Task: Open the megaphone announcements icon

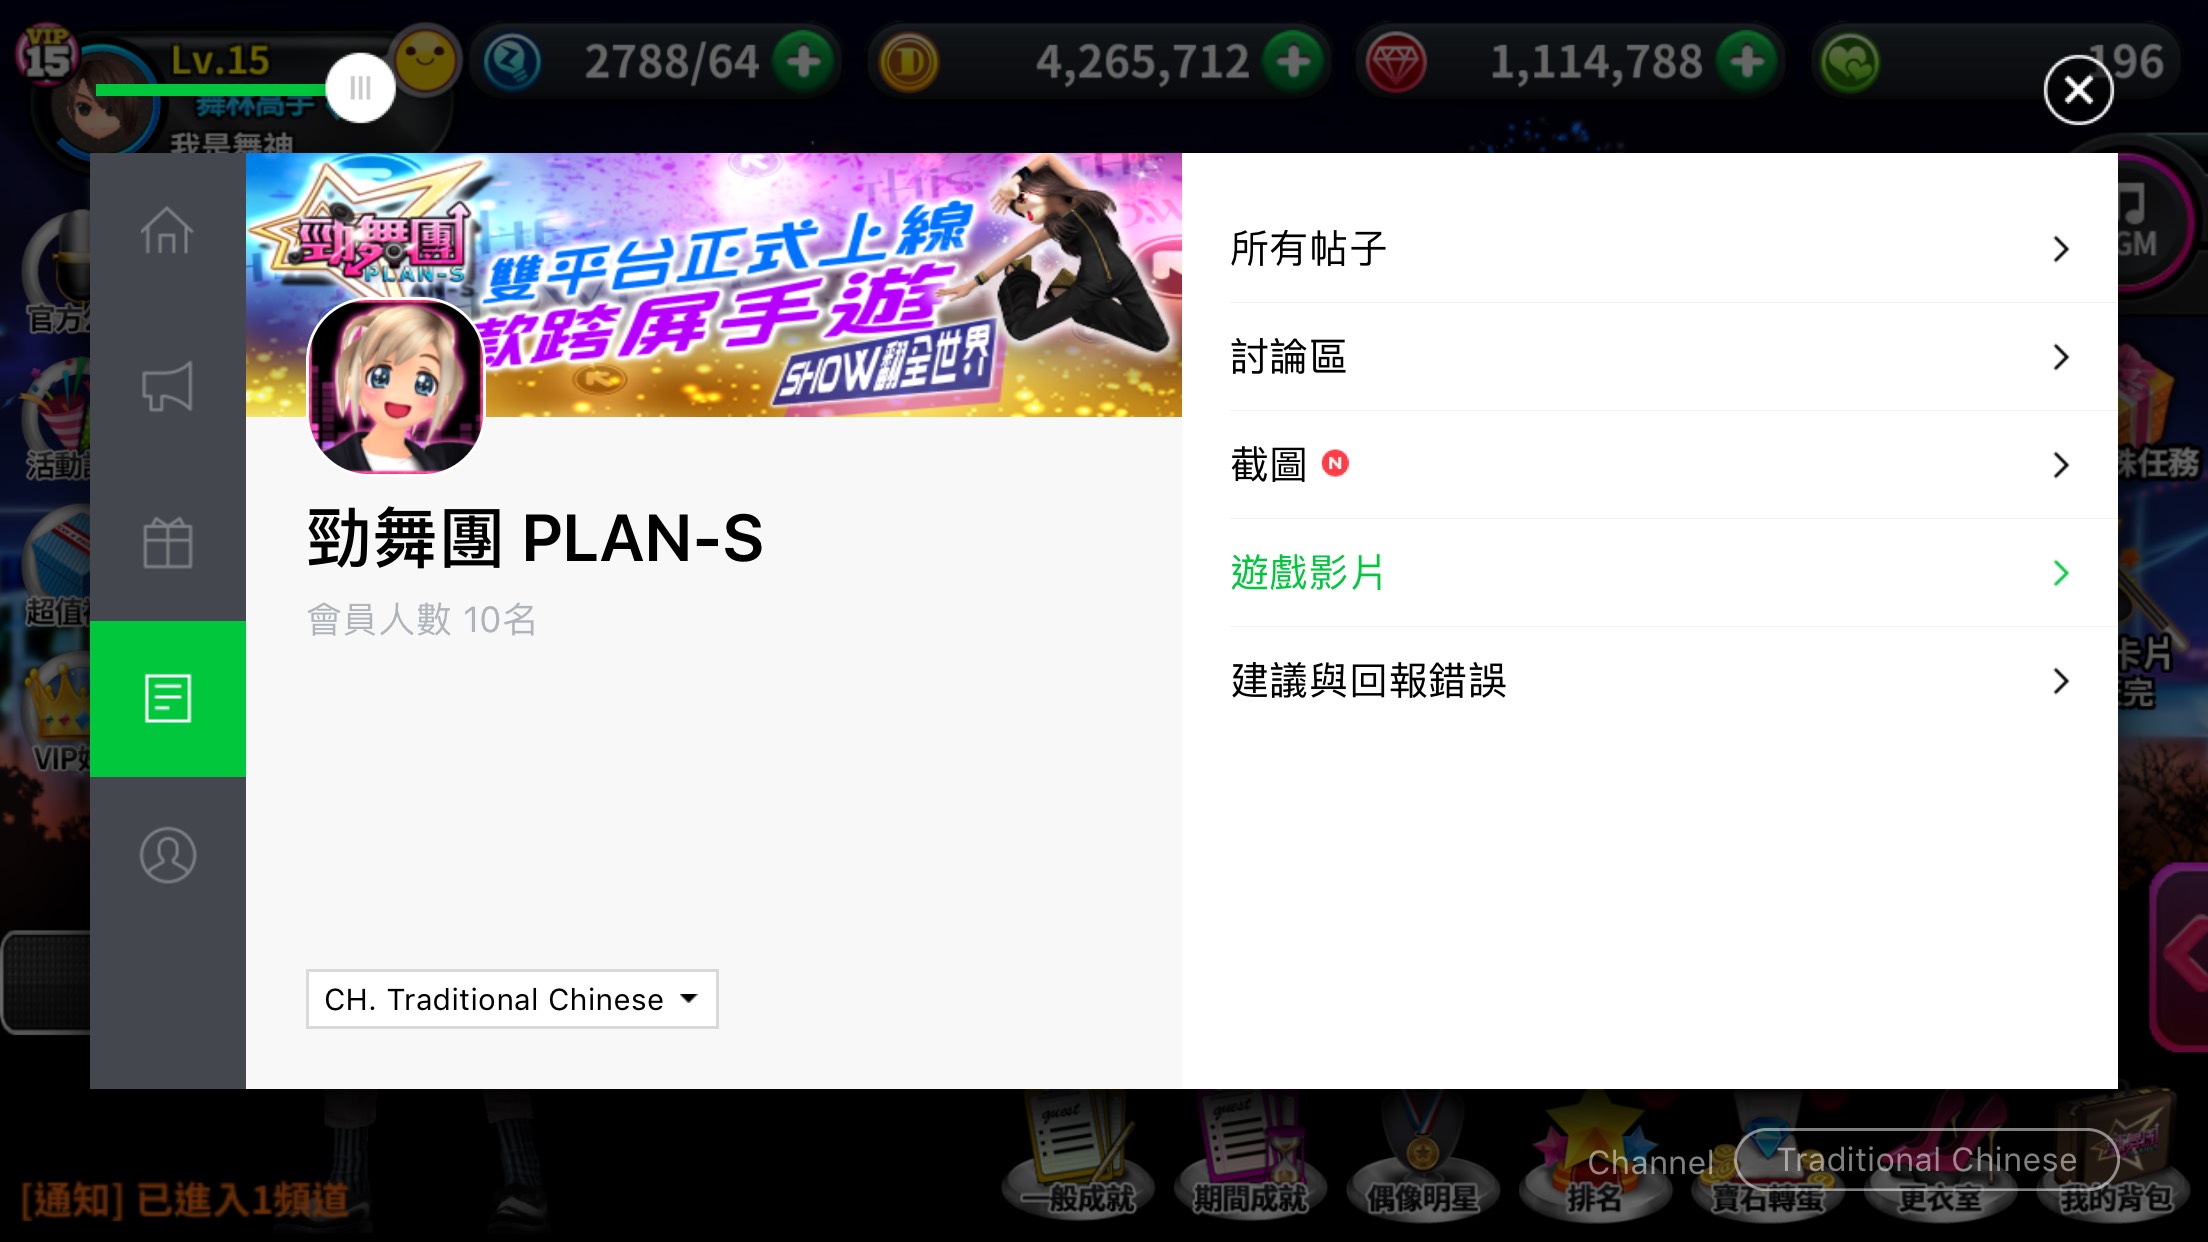Action: pos(167,387)
